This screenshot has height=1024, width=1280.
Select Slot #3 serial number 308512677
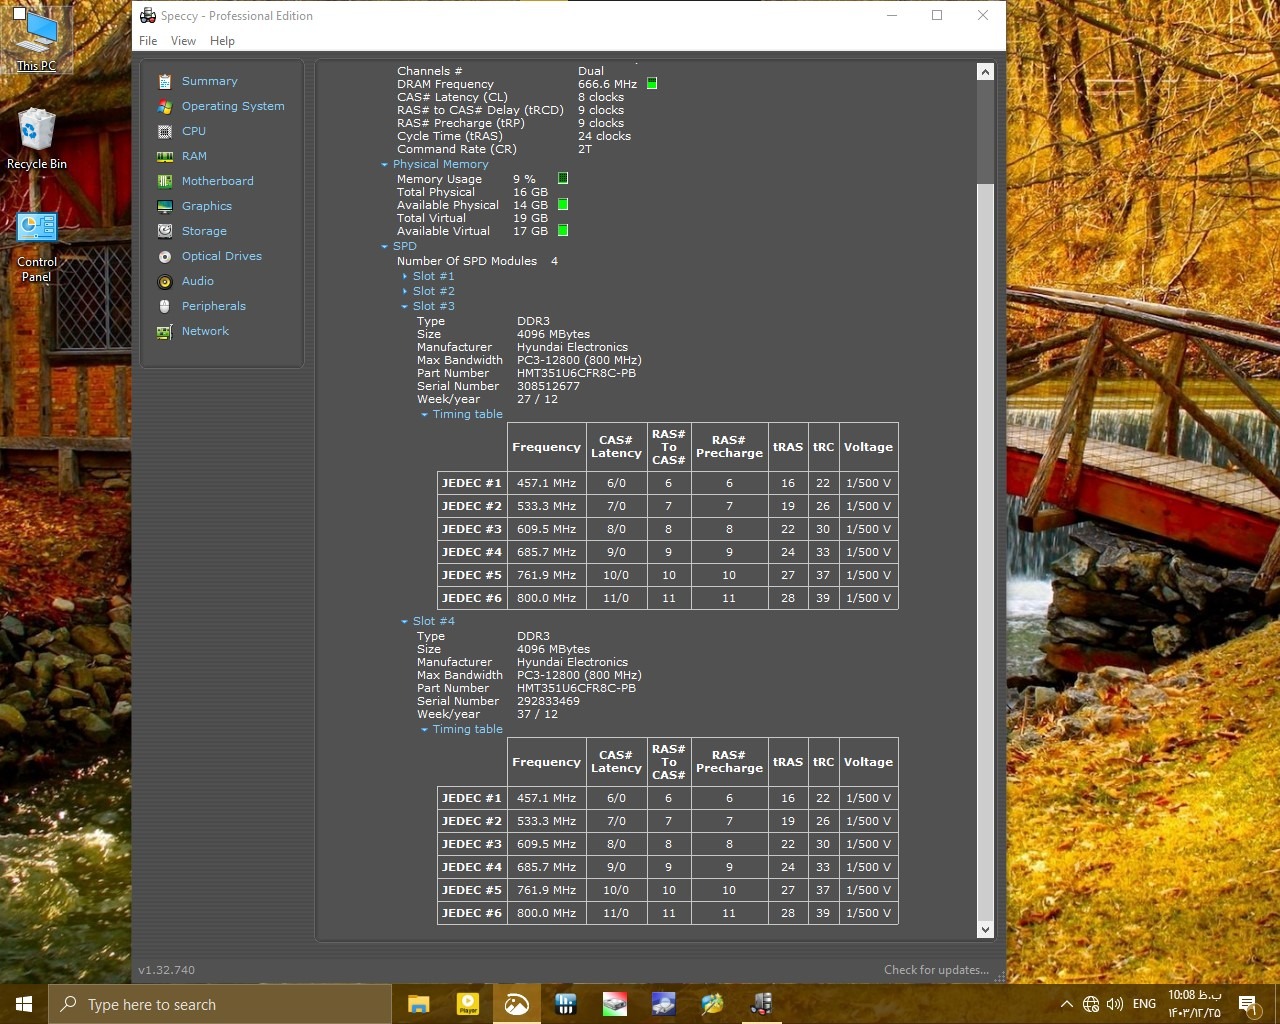coord(548,386)
